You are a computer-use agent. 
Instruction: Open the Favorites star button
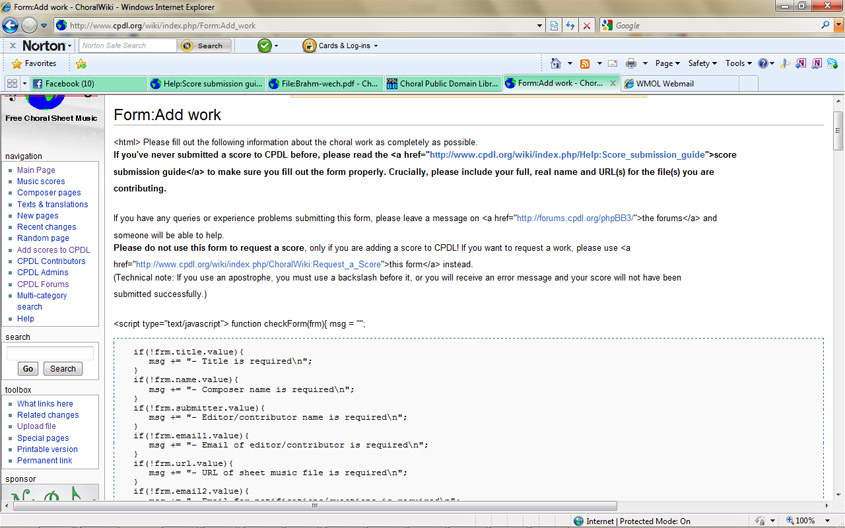(x=33, y=63)
